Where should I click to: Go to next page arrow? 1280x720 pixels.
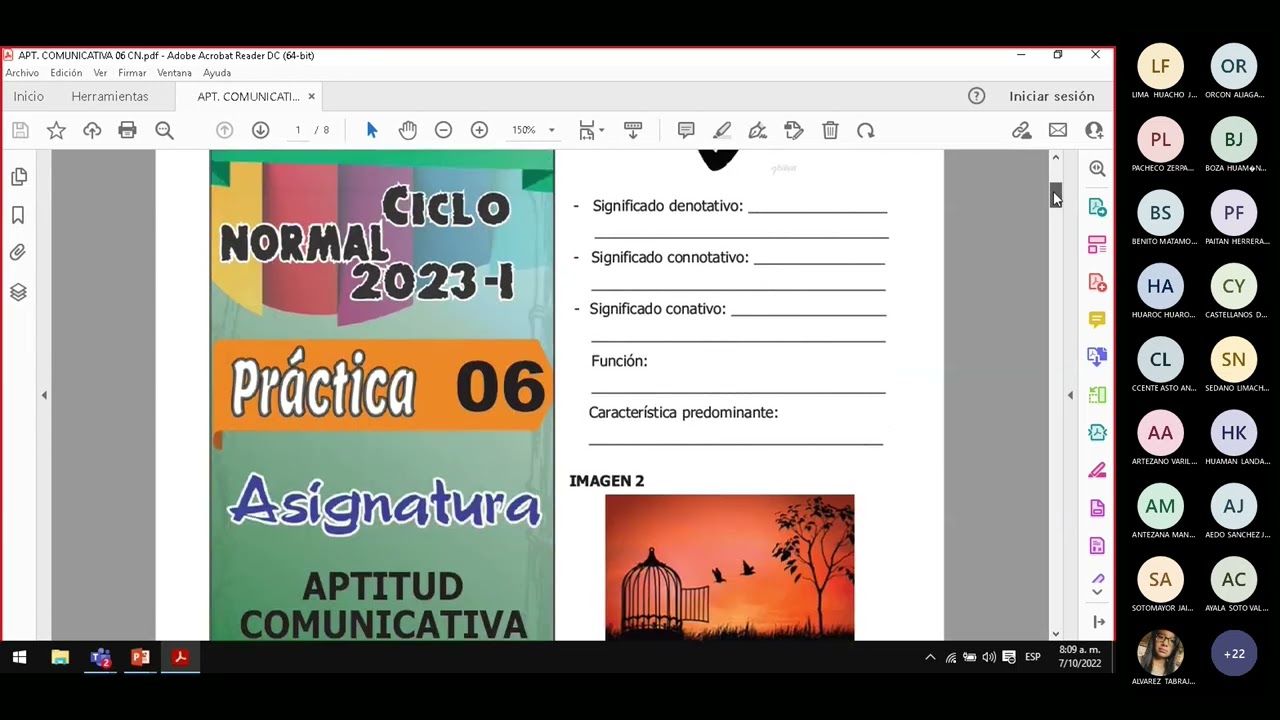260,130
